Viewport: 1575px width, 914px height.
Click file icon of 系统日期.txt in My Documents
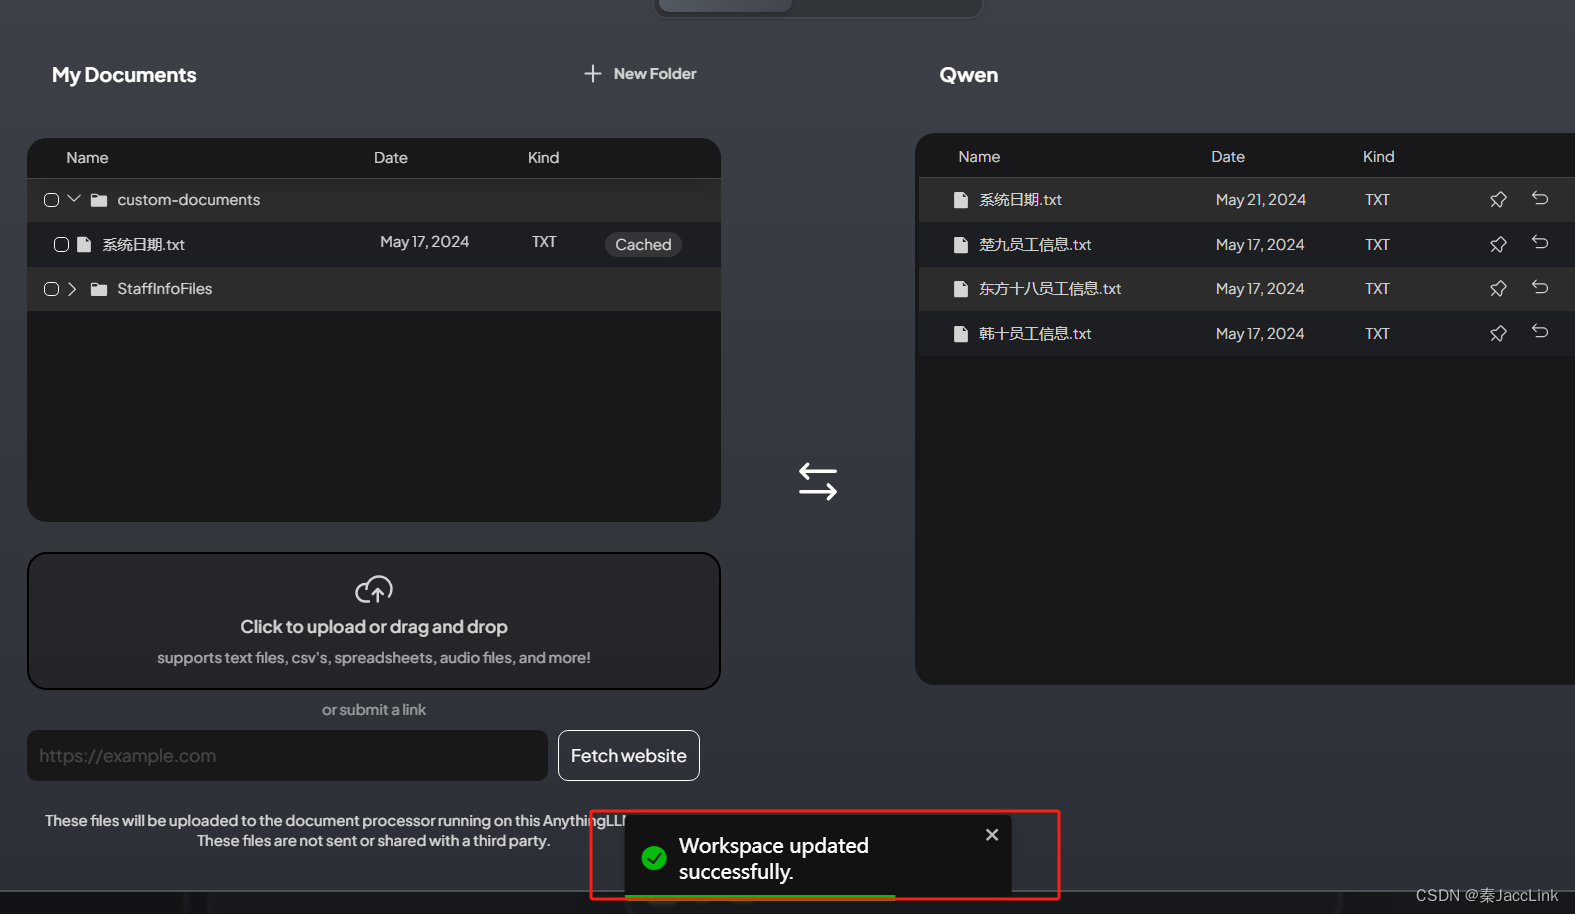coord(84,245)
